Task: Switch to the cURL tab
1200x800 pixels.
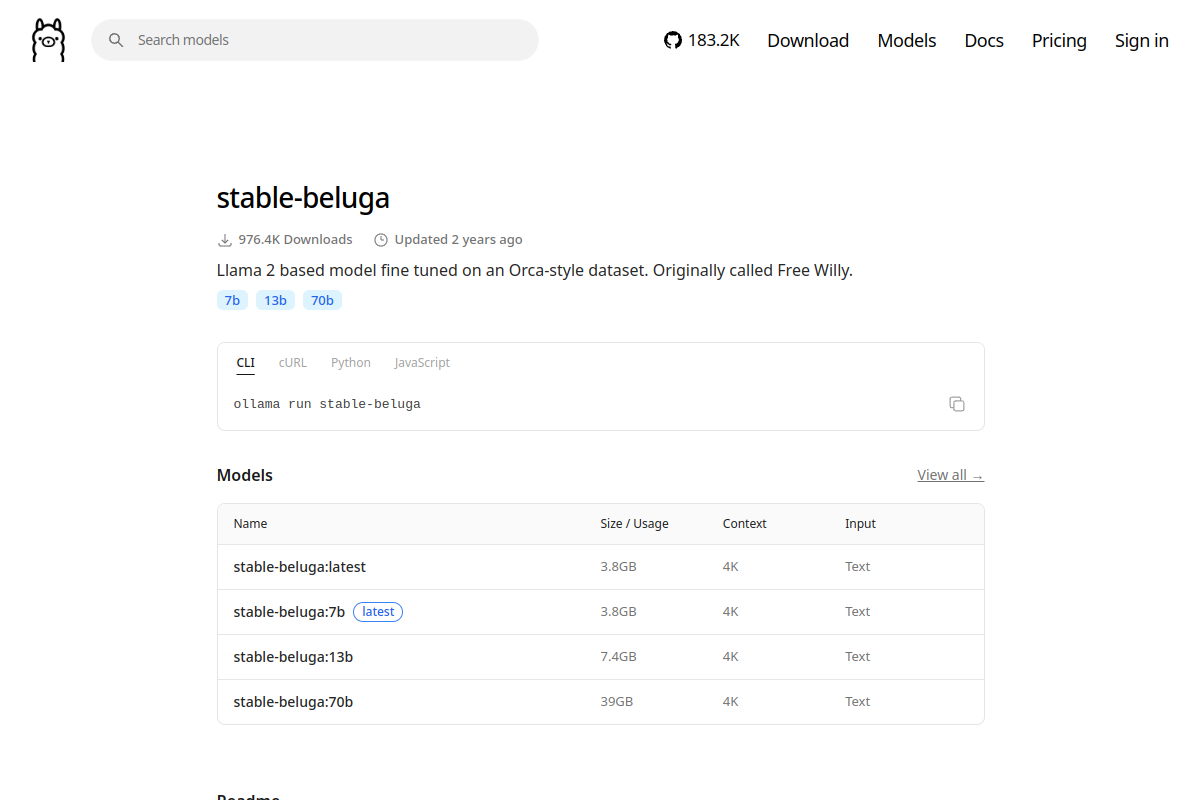Action: (293, 363)
